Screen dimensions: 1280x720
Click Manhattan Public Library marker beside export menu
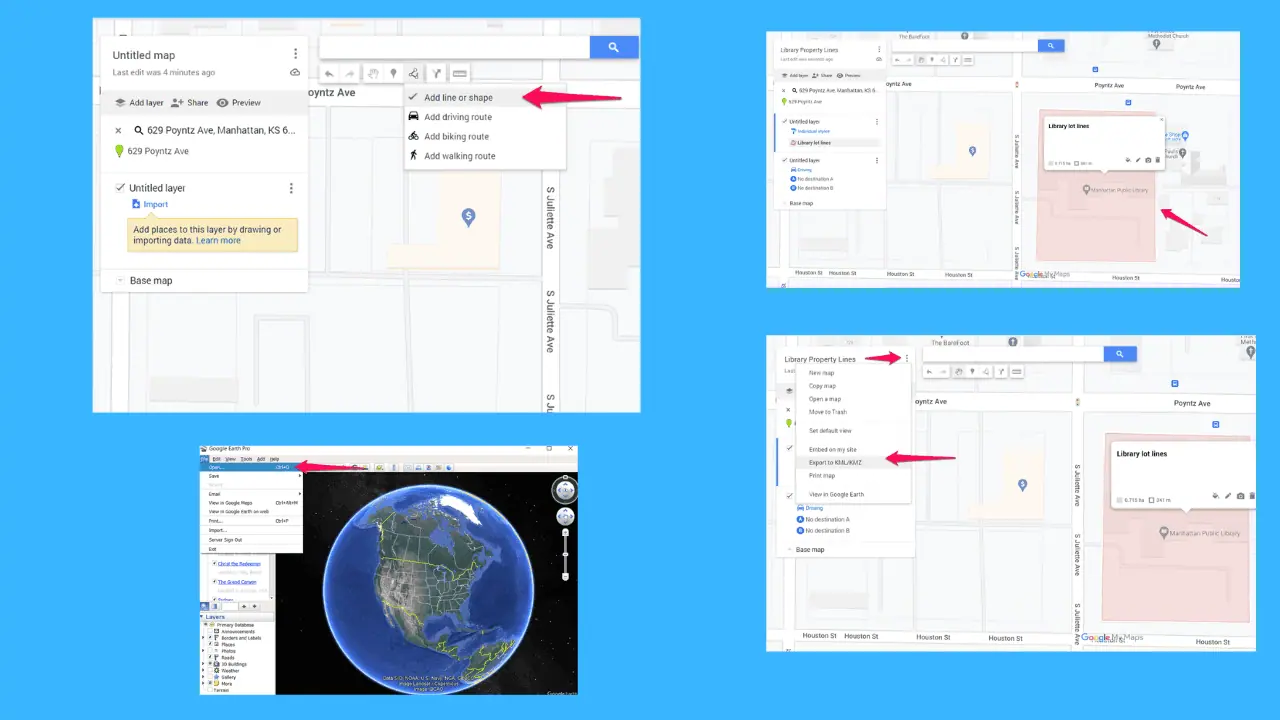point(1164,533)
